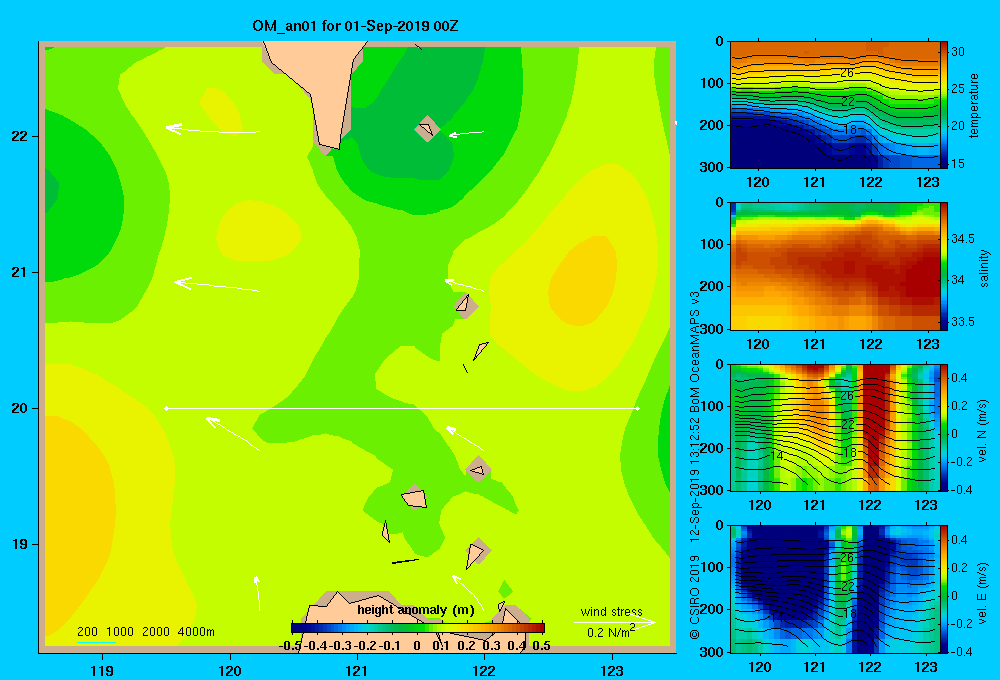Viewport: 1000px width, 680px height.
Task: Click the eastward velocity section plot
Action: click(835, 589)
